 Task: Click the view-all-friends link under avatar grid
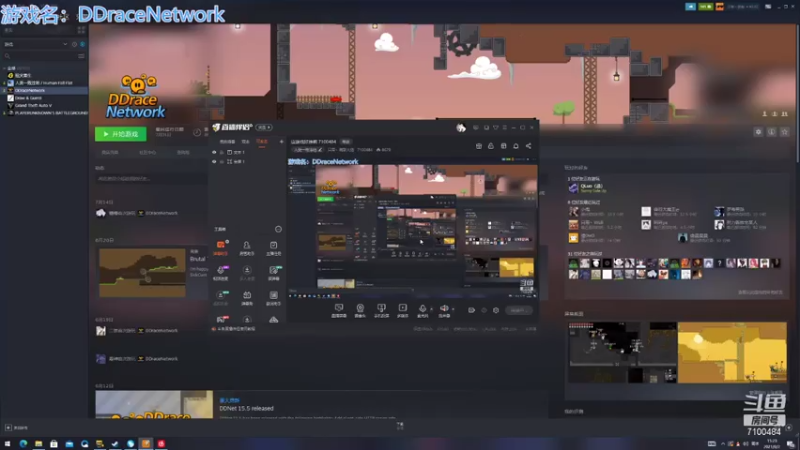760,292
